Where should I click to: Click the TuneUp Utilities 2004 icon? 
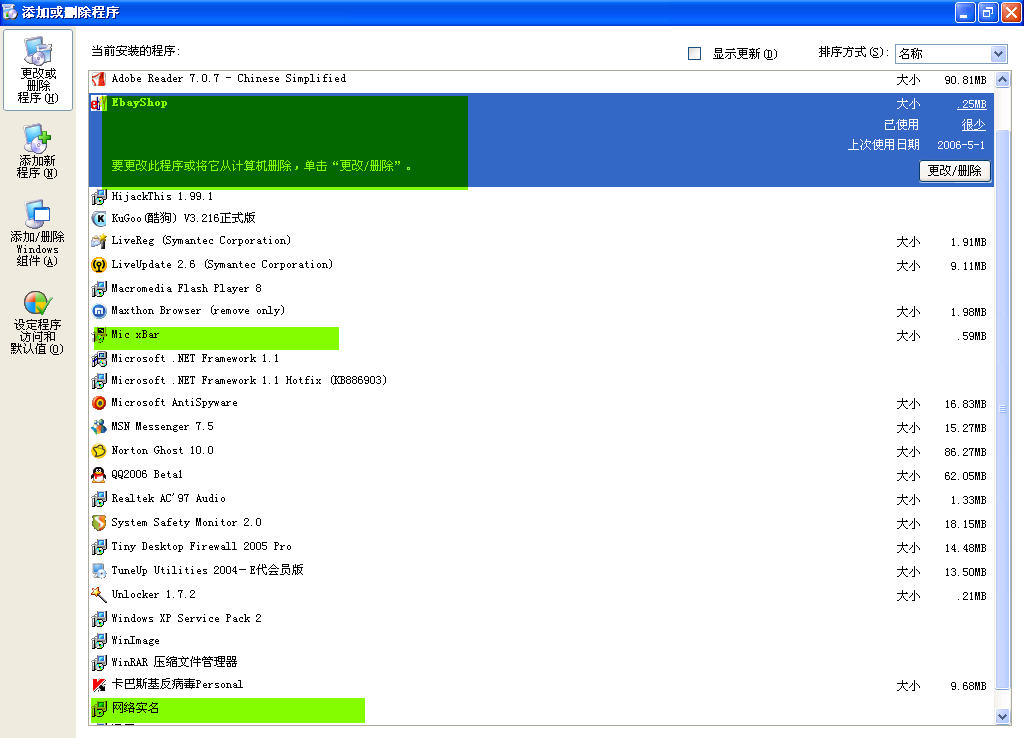click(x=99, y=571)
